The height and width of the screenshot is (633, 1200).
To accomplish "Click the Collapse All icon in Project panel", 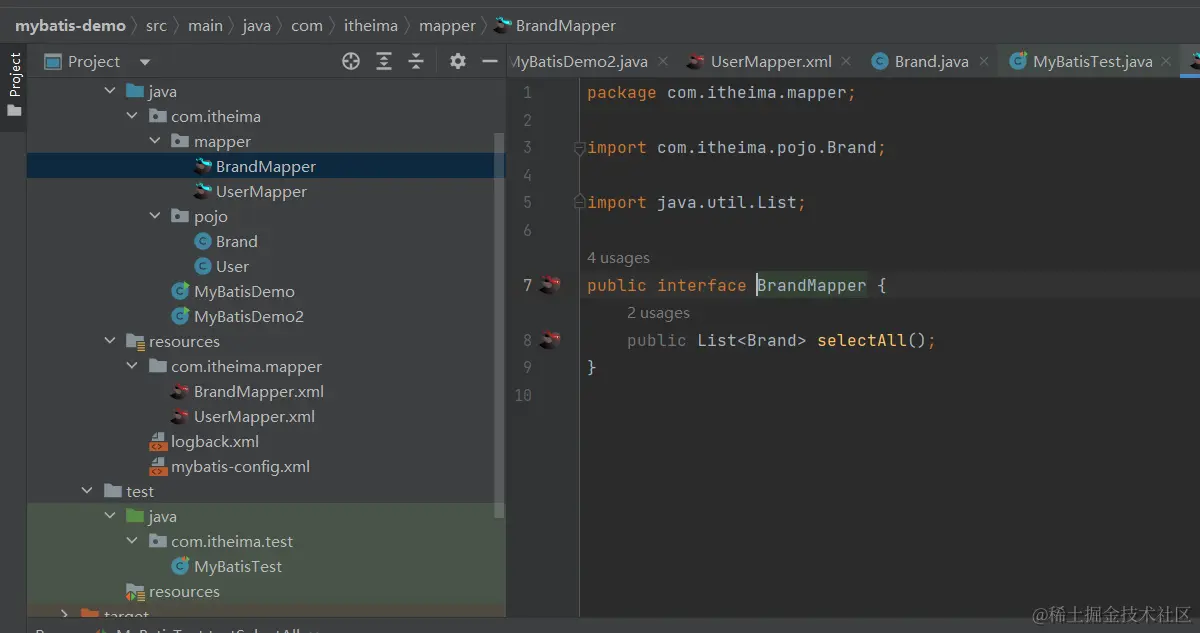I will tap(416, 61).
